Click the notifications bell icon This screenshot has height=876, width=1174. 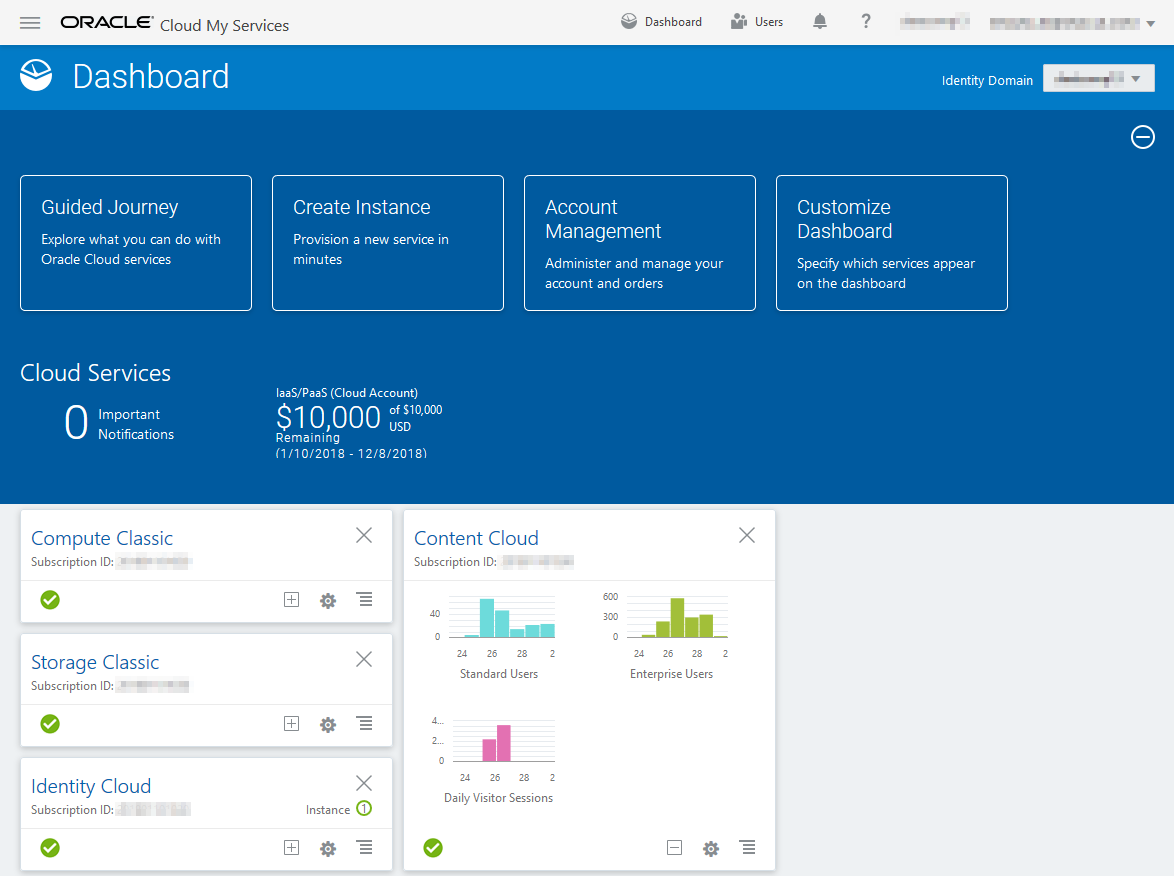pyautogui.click(x=819, y=21)
